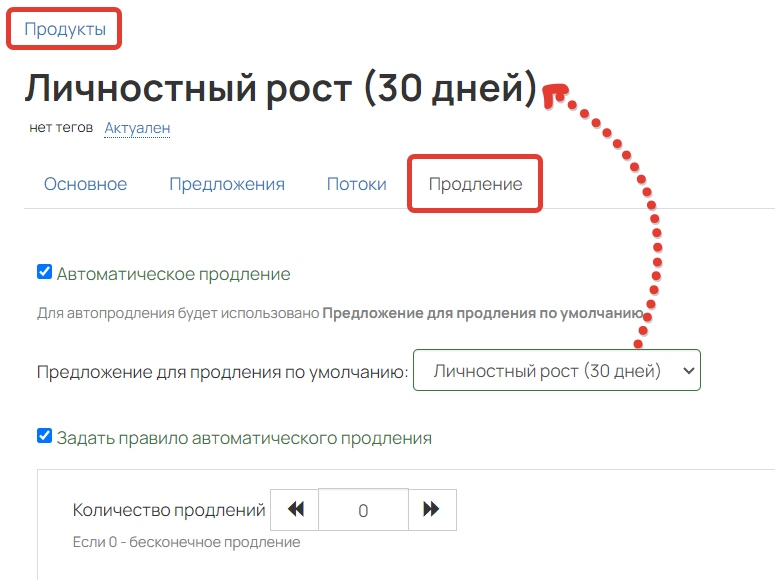Click the нет тегов label
Screen dimensions: 775x580
61,128
